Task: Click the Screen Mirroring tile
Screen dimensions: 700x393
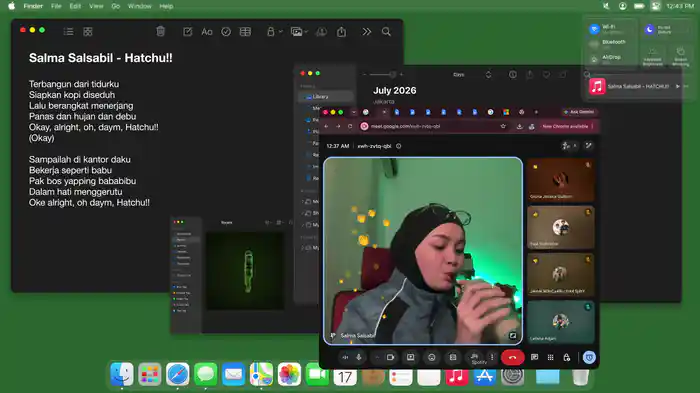Action: 680,56
